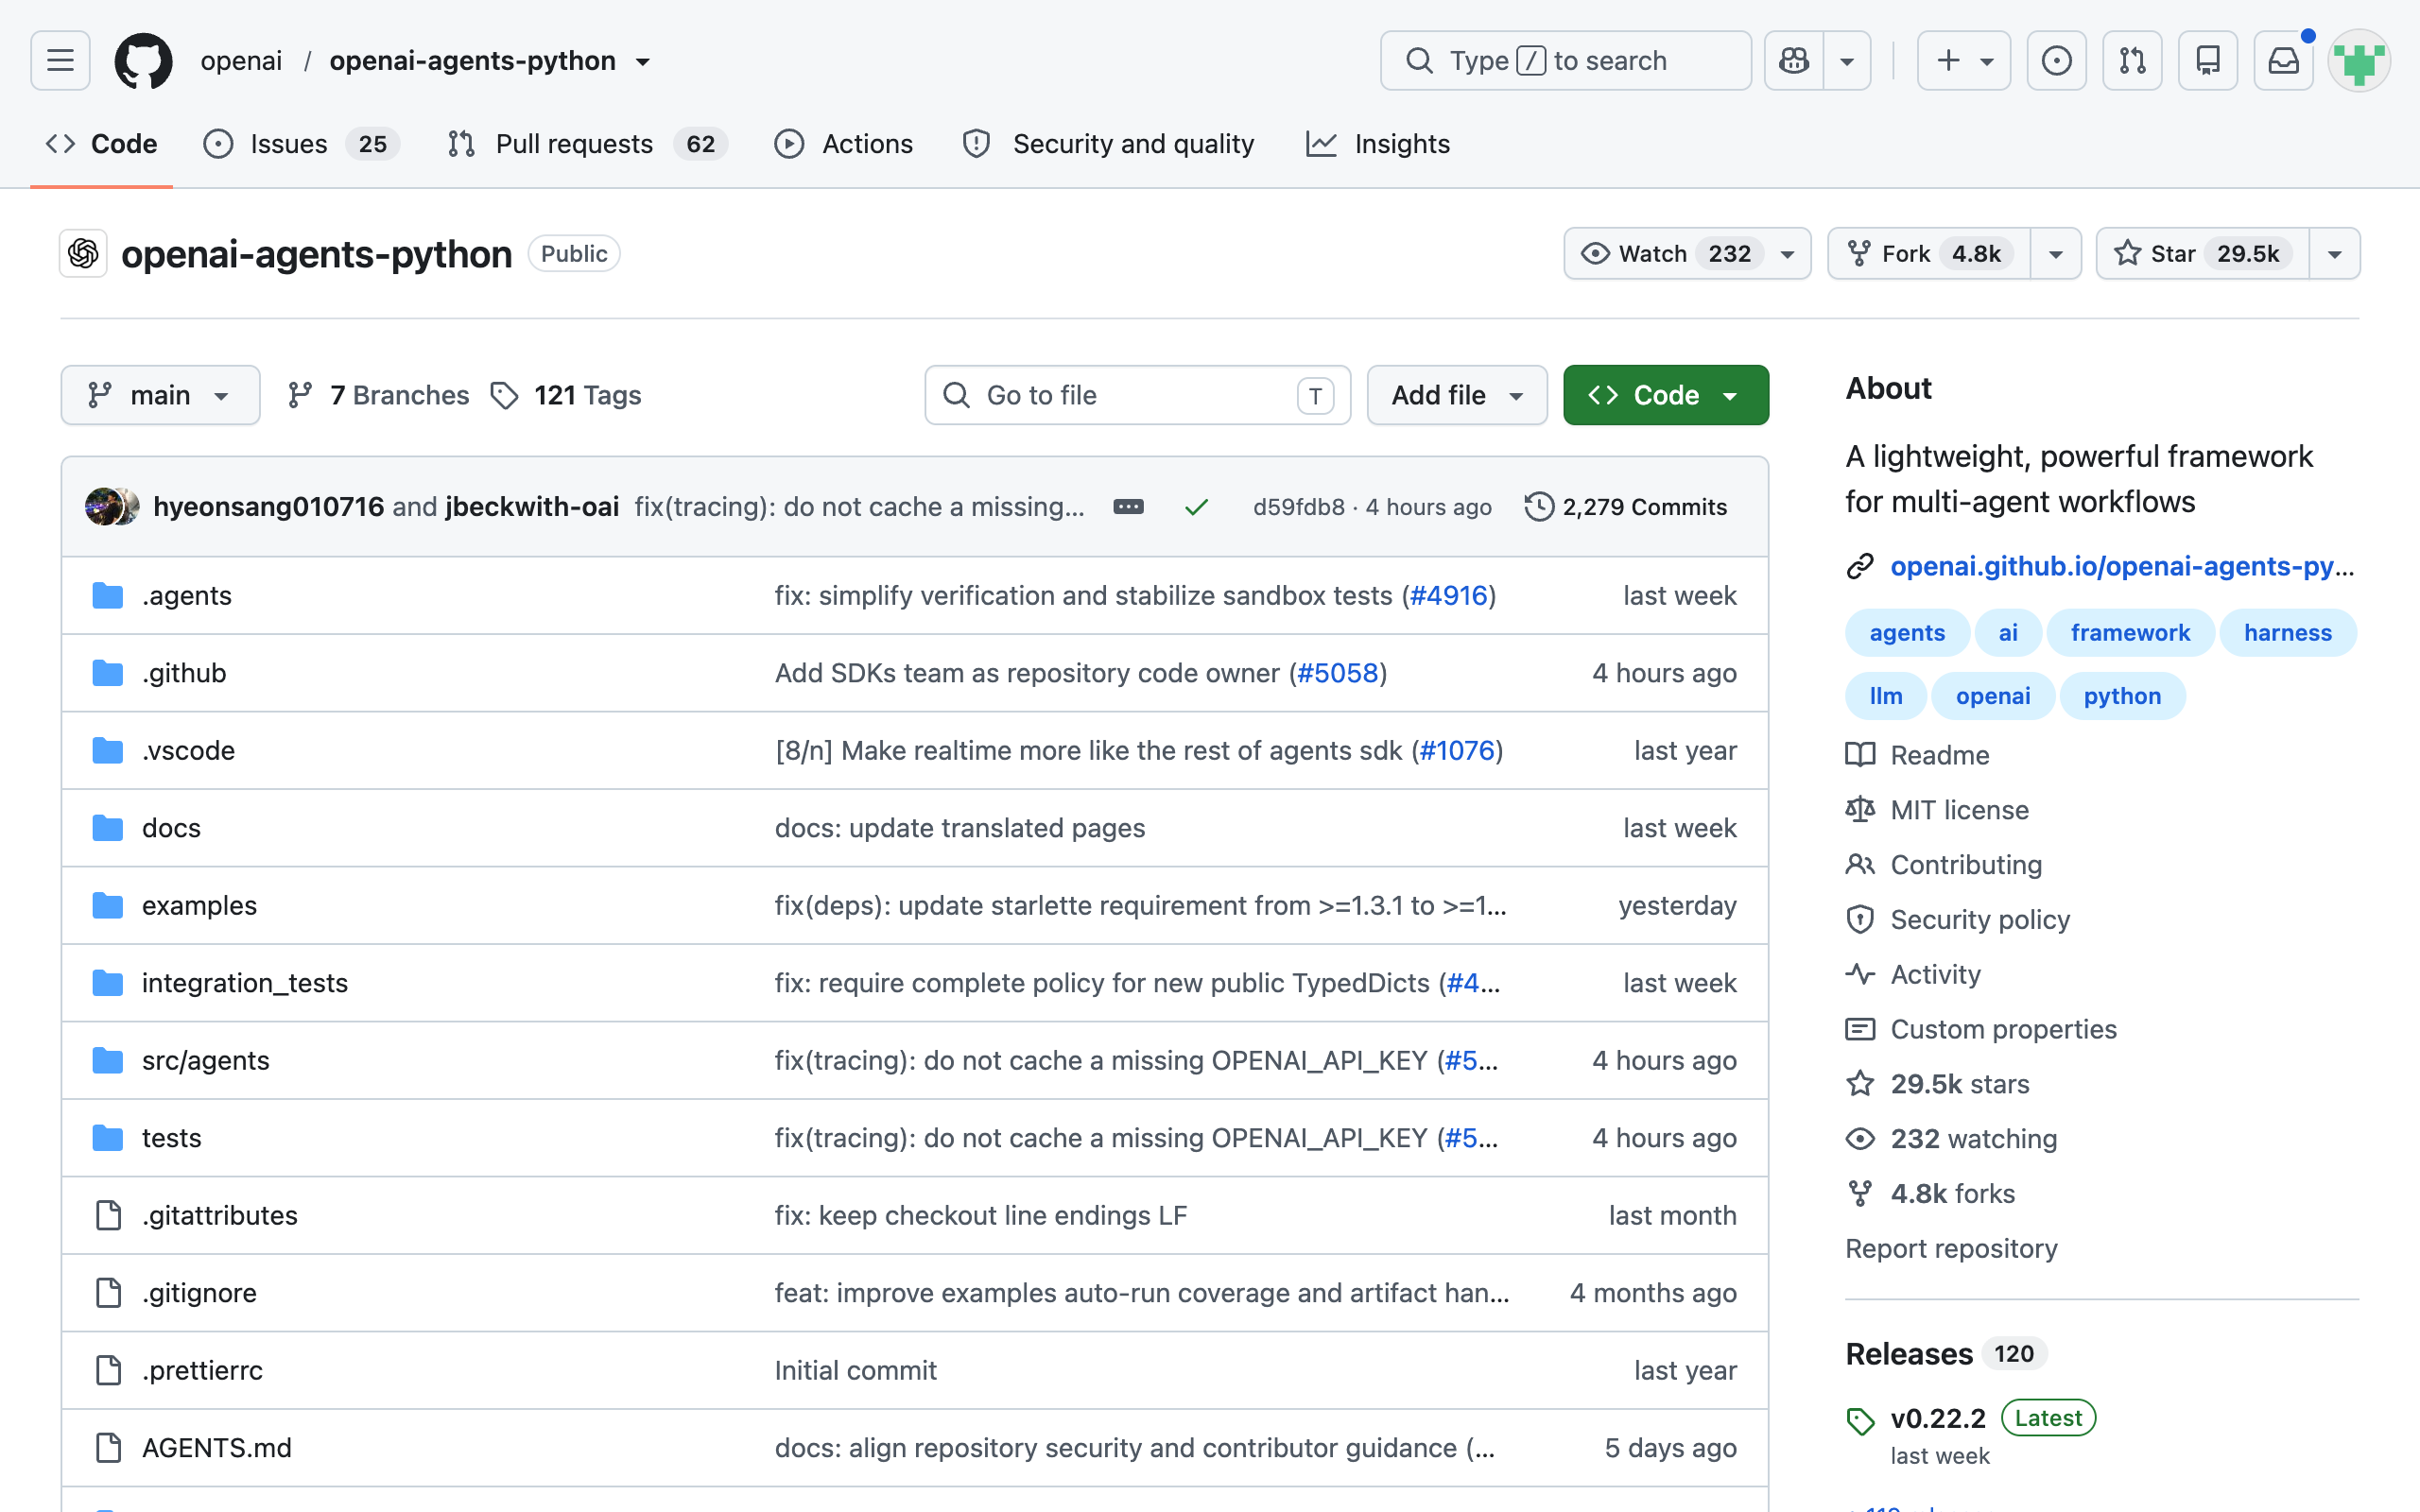
Task: Go to GitHub homepage via Octocat logo
Action: pos(143,61)
